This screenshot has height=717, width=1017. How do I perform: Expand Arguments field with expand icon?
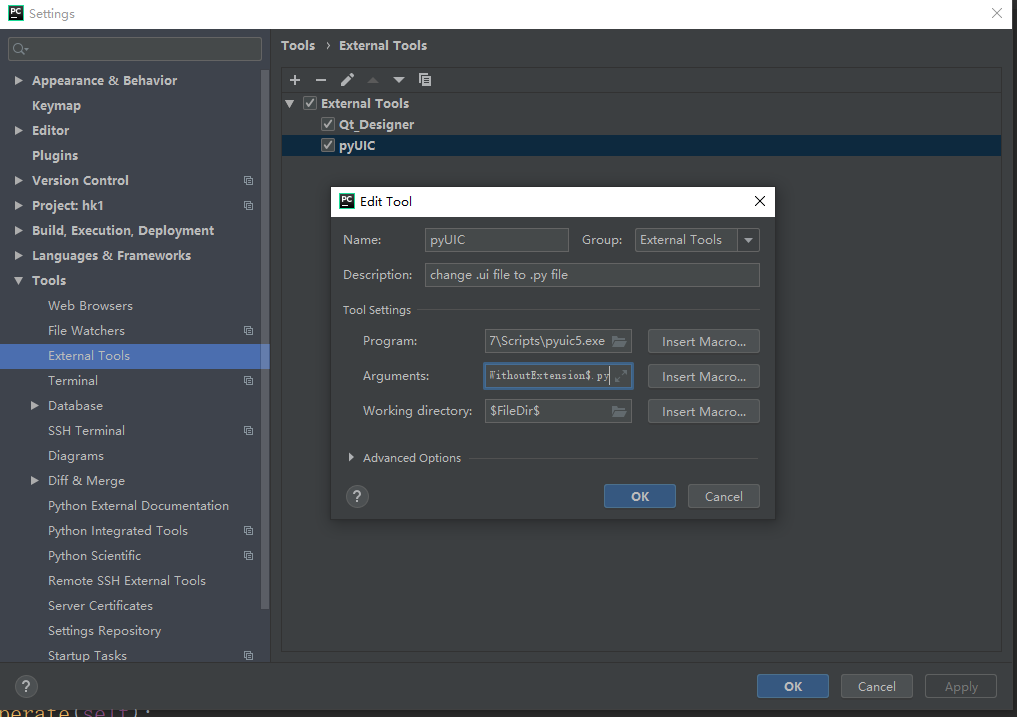click(621, 376)
